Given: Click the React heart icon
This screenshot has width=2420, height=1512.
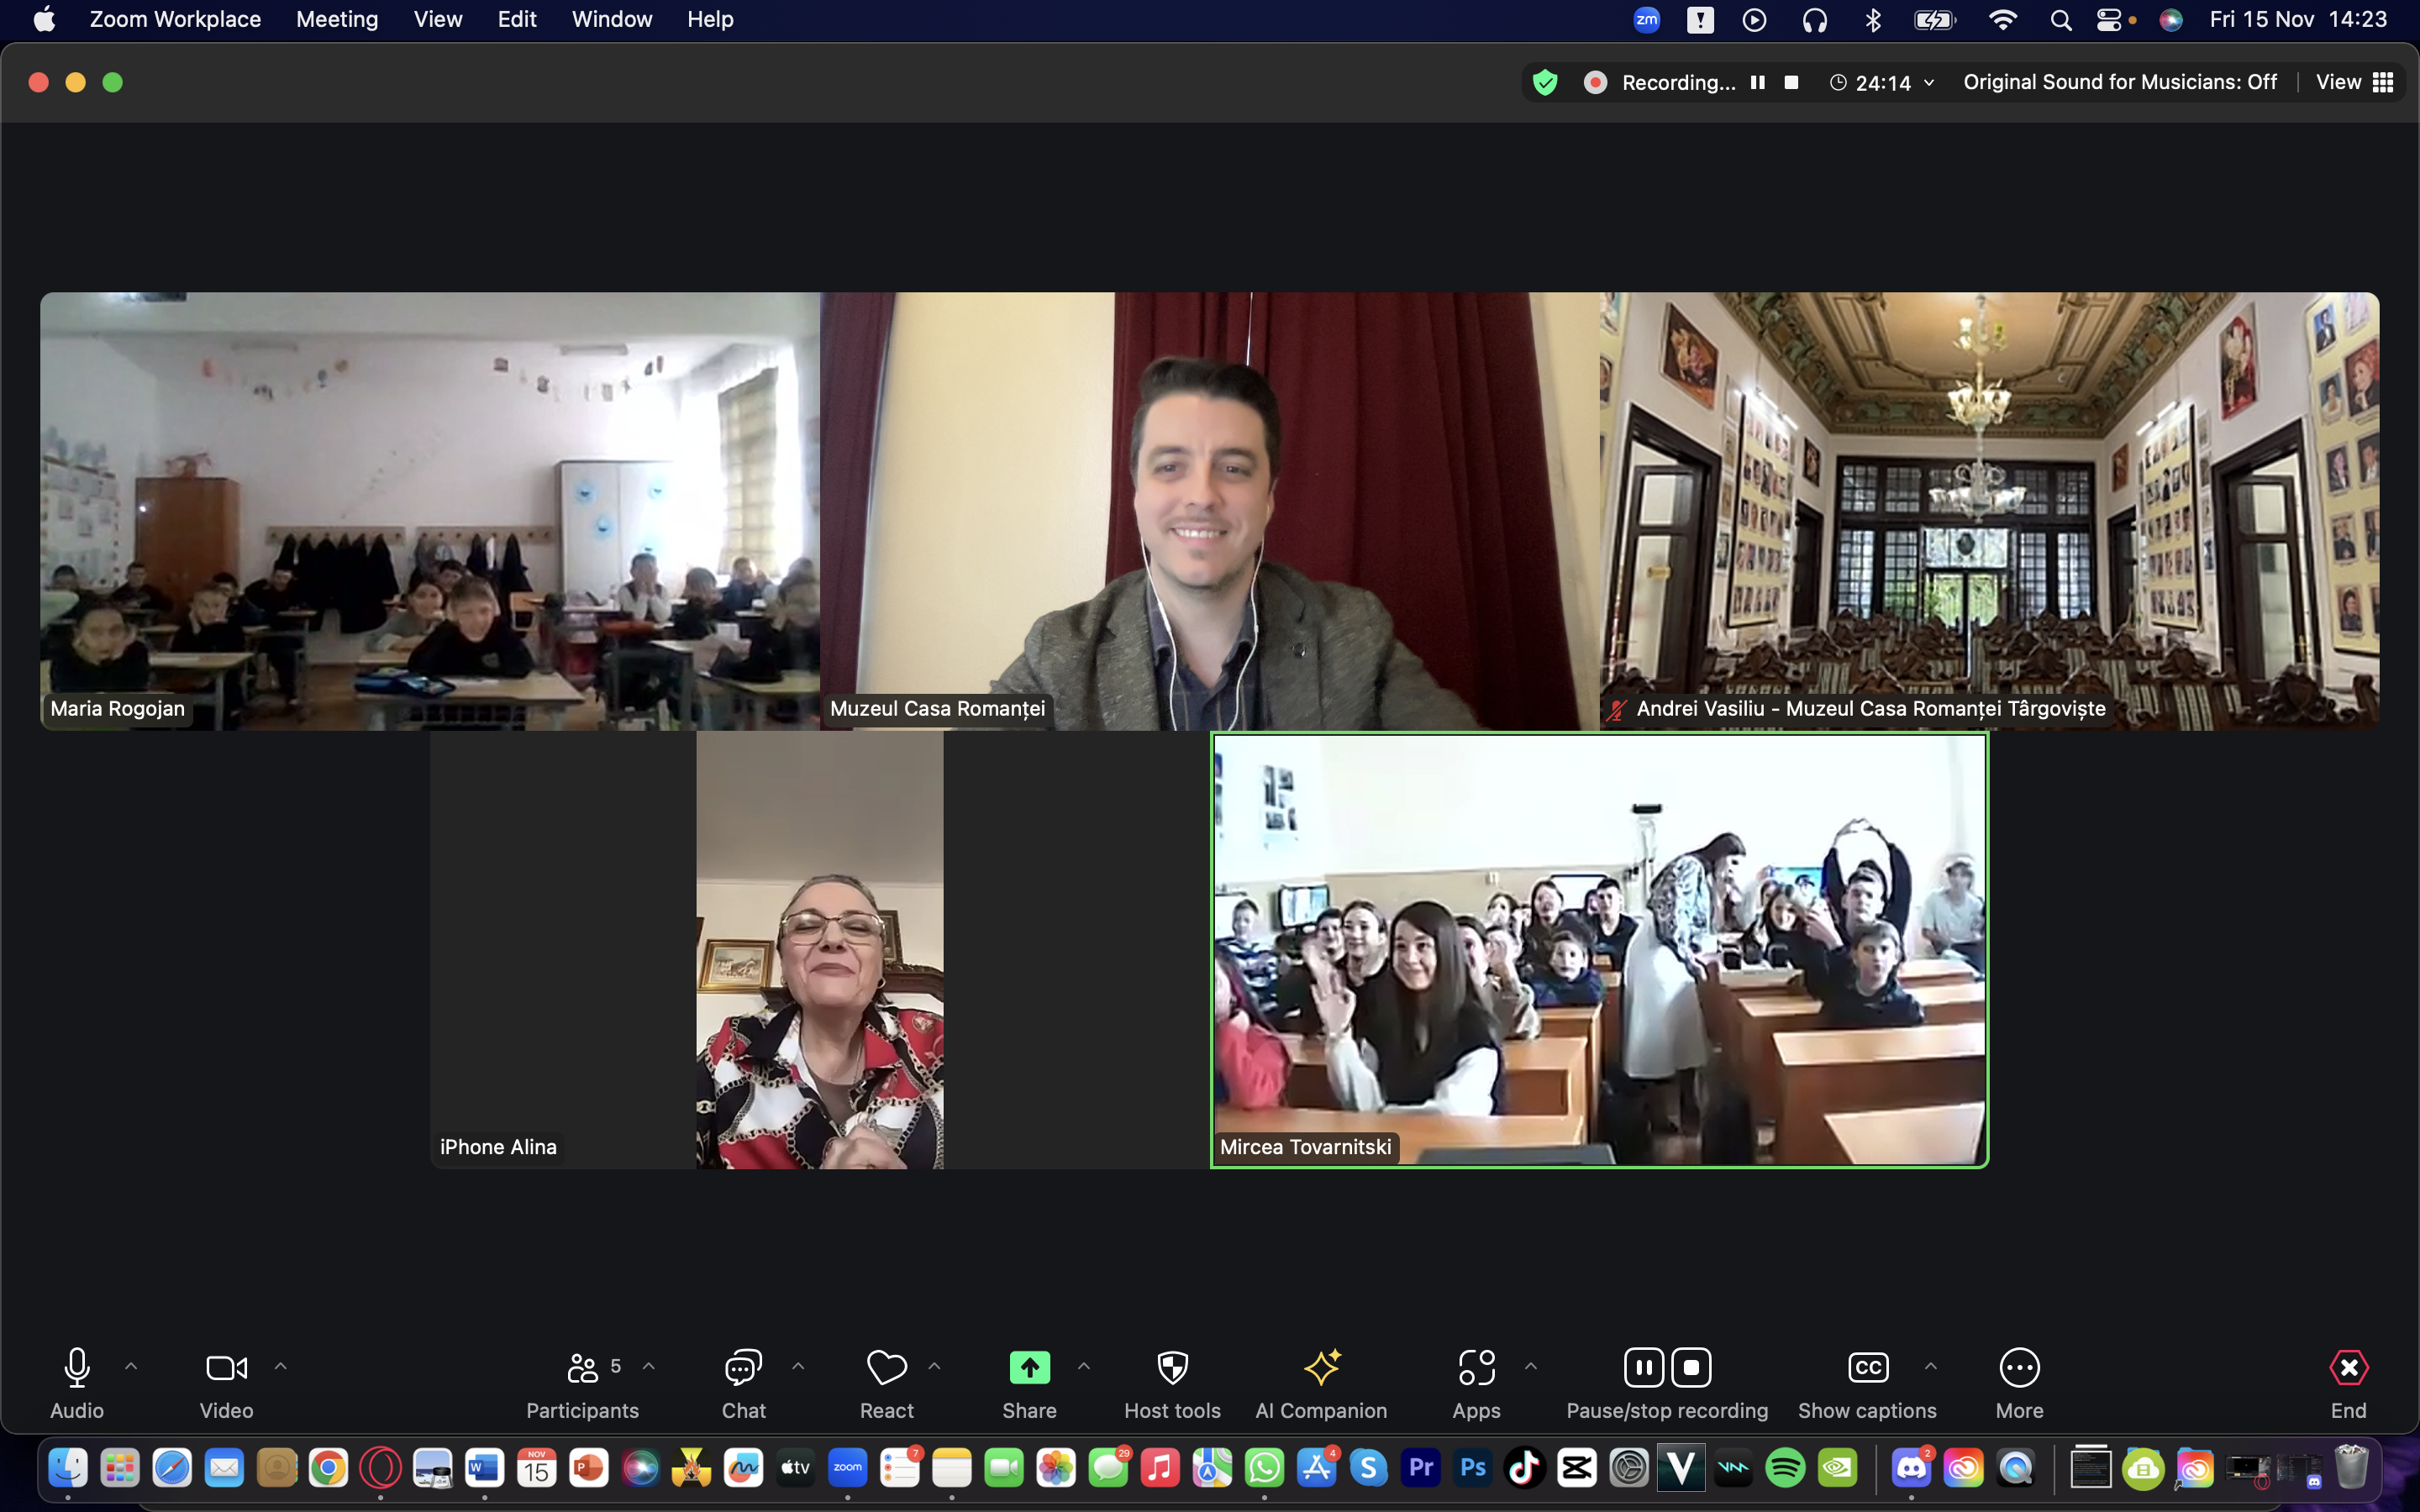Looking at the screenshot, I should pyautogui.click(x=886, y=1368).
